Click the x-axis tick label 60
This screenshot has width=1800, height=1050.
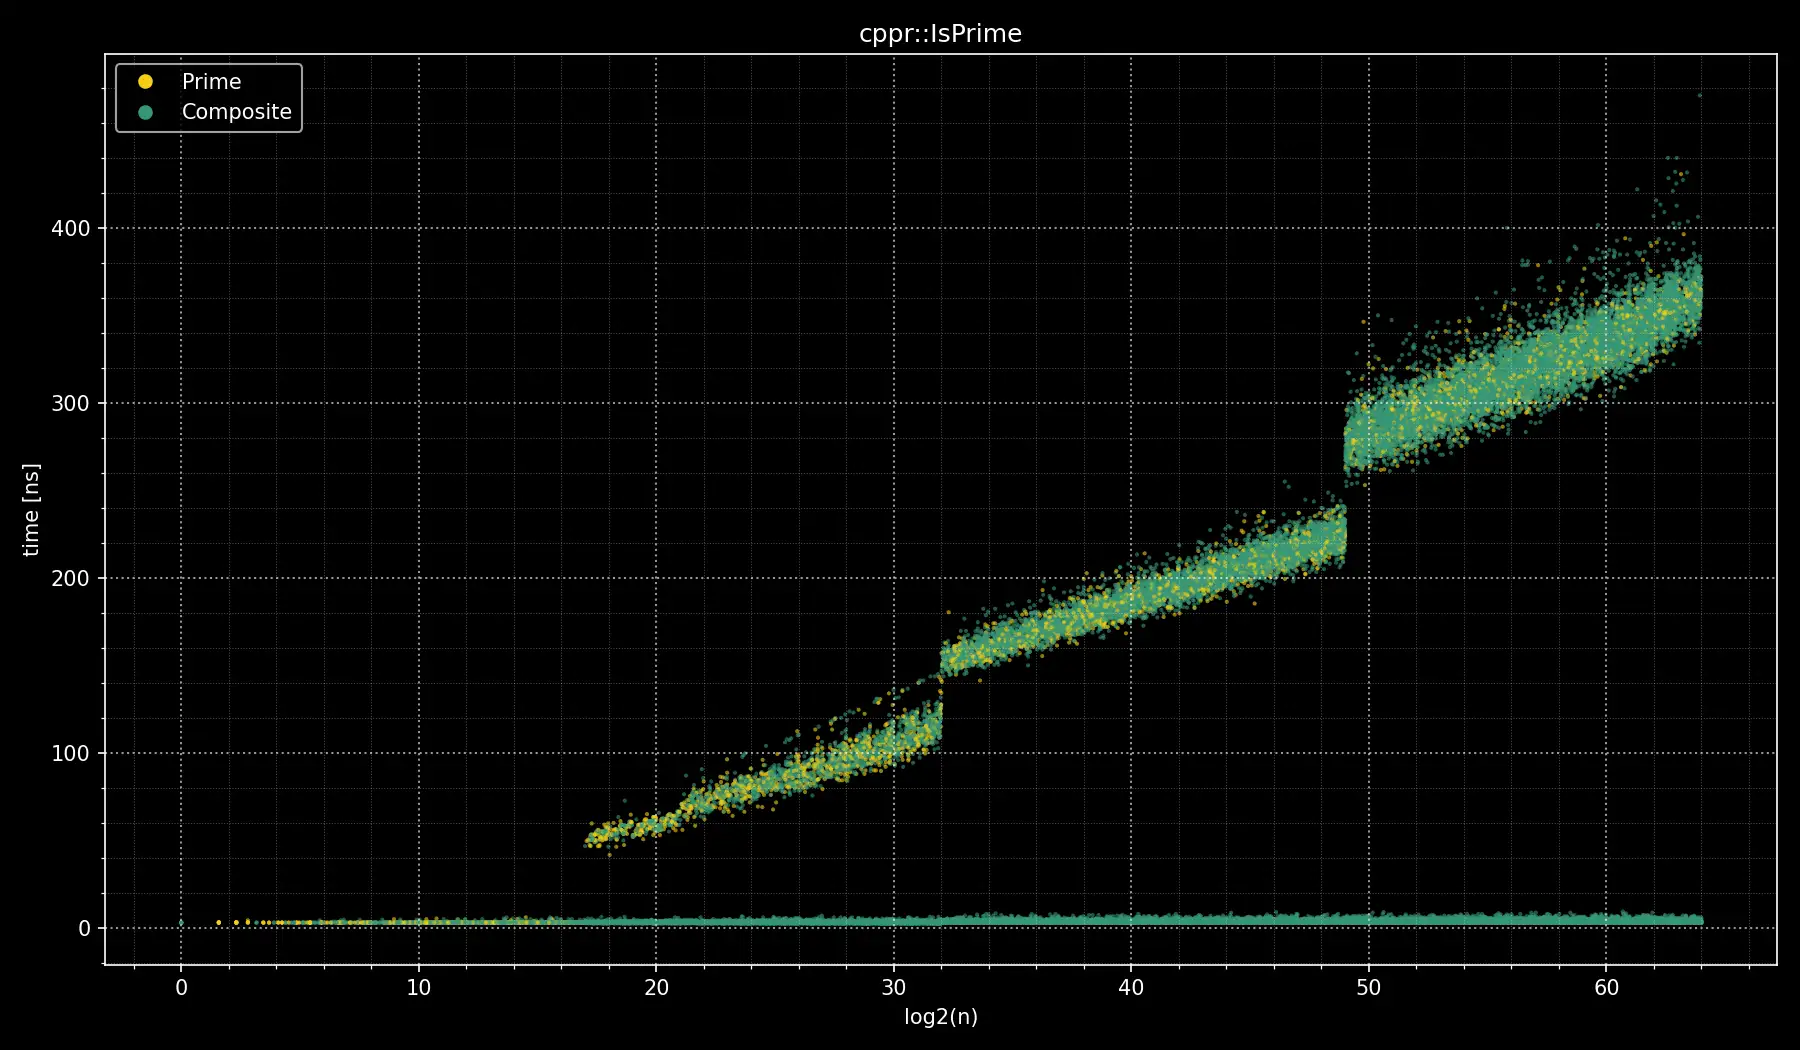click(x=1606, y=988)
